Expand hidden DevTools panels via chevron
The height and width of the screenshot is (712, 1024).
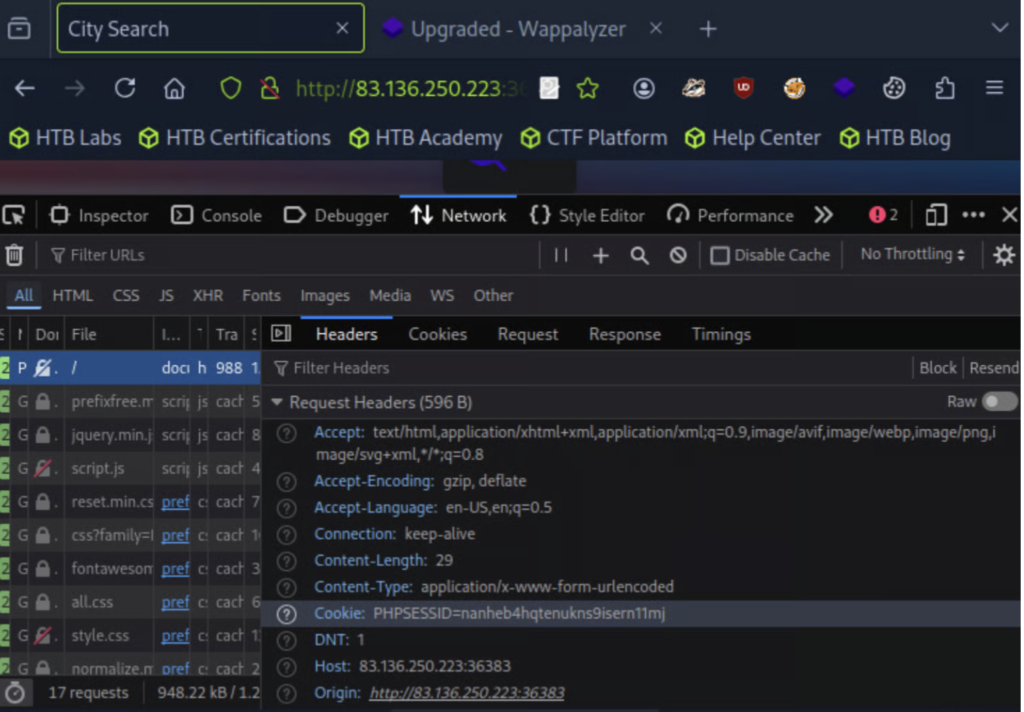[823, 214]
